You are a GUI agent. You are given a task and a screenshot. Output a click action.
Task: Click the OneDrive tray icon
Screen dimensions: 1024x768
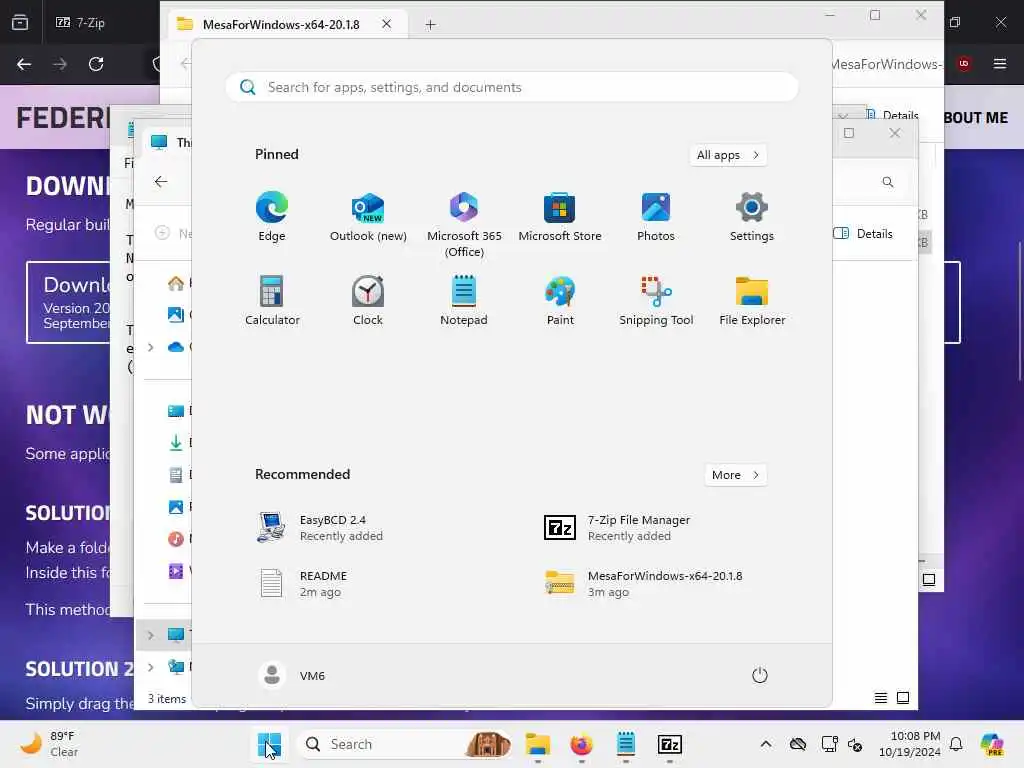(x=797, y=744)
